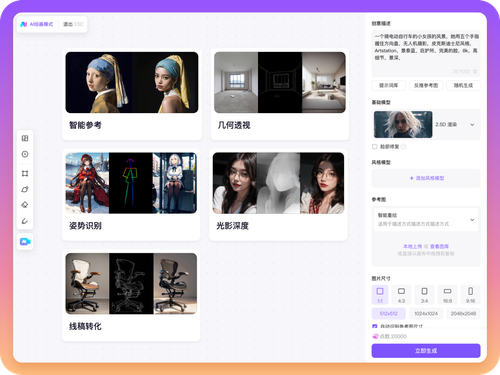The width and height of the screenshot is (500, 375).
Task: Select the lasso selection tool
Action: [x=25, y=189]
